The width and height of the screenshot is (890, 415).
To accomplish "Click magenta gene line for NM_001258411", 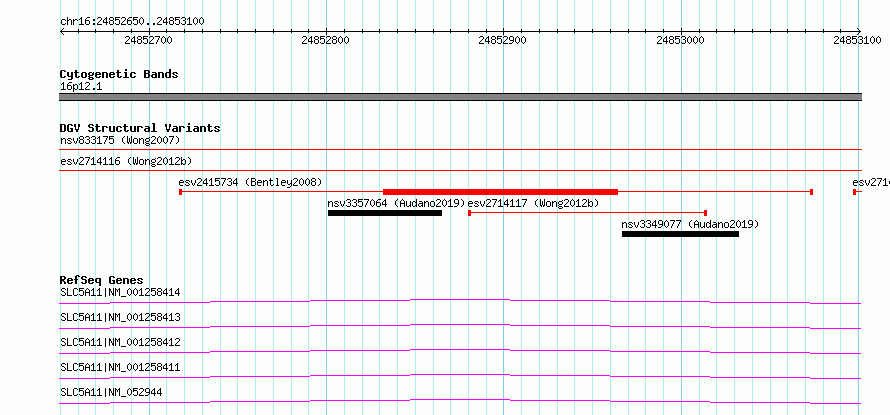I will tap(460, 376).
